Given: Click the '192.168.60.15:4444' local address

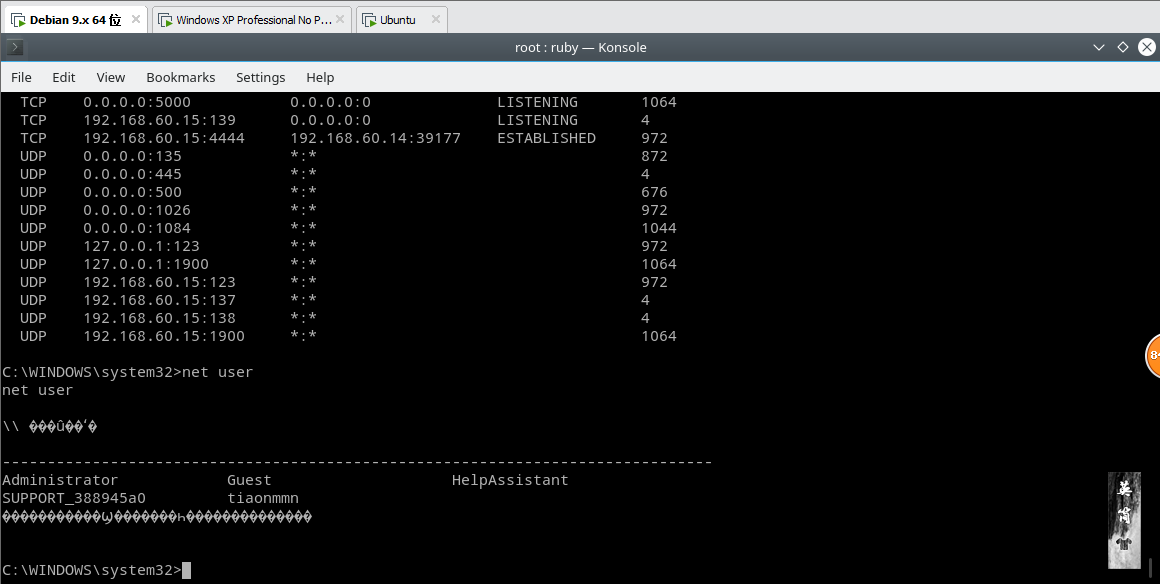Looking at the screenshot, I should coord(163,138).
